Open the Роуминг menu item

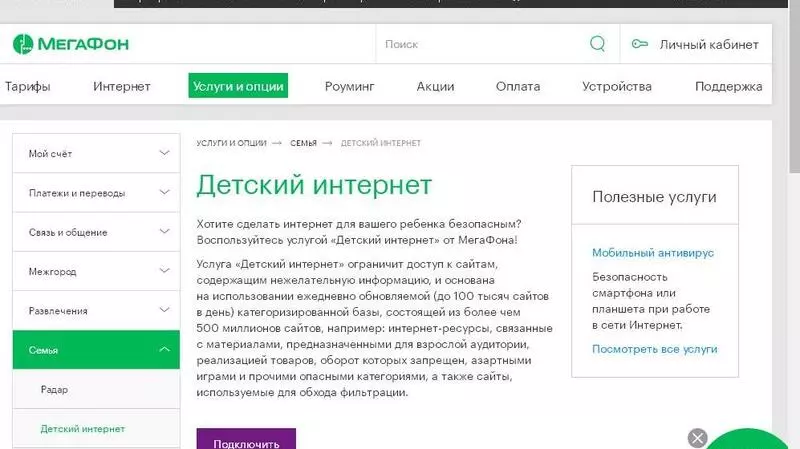pos(349,86)
